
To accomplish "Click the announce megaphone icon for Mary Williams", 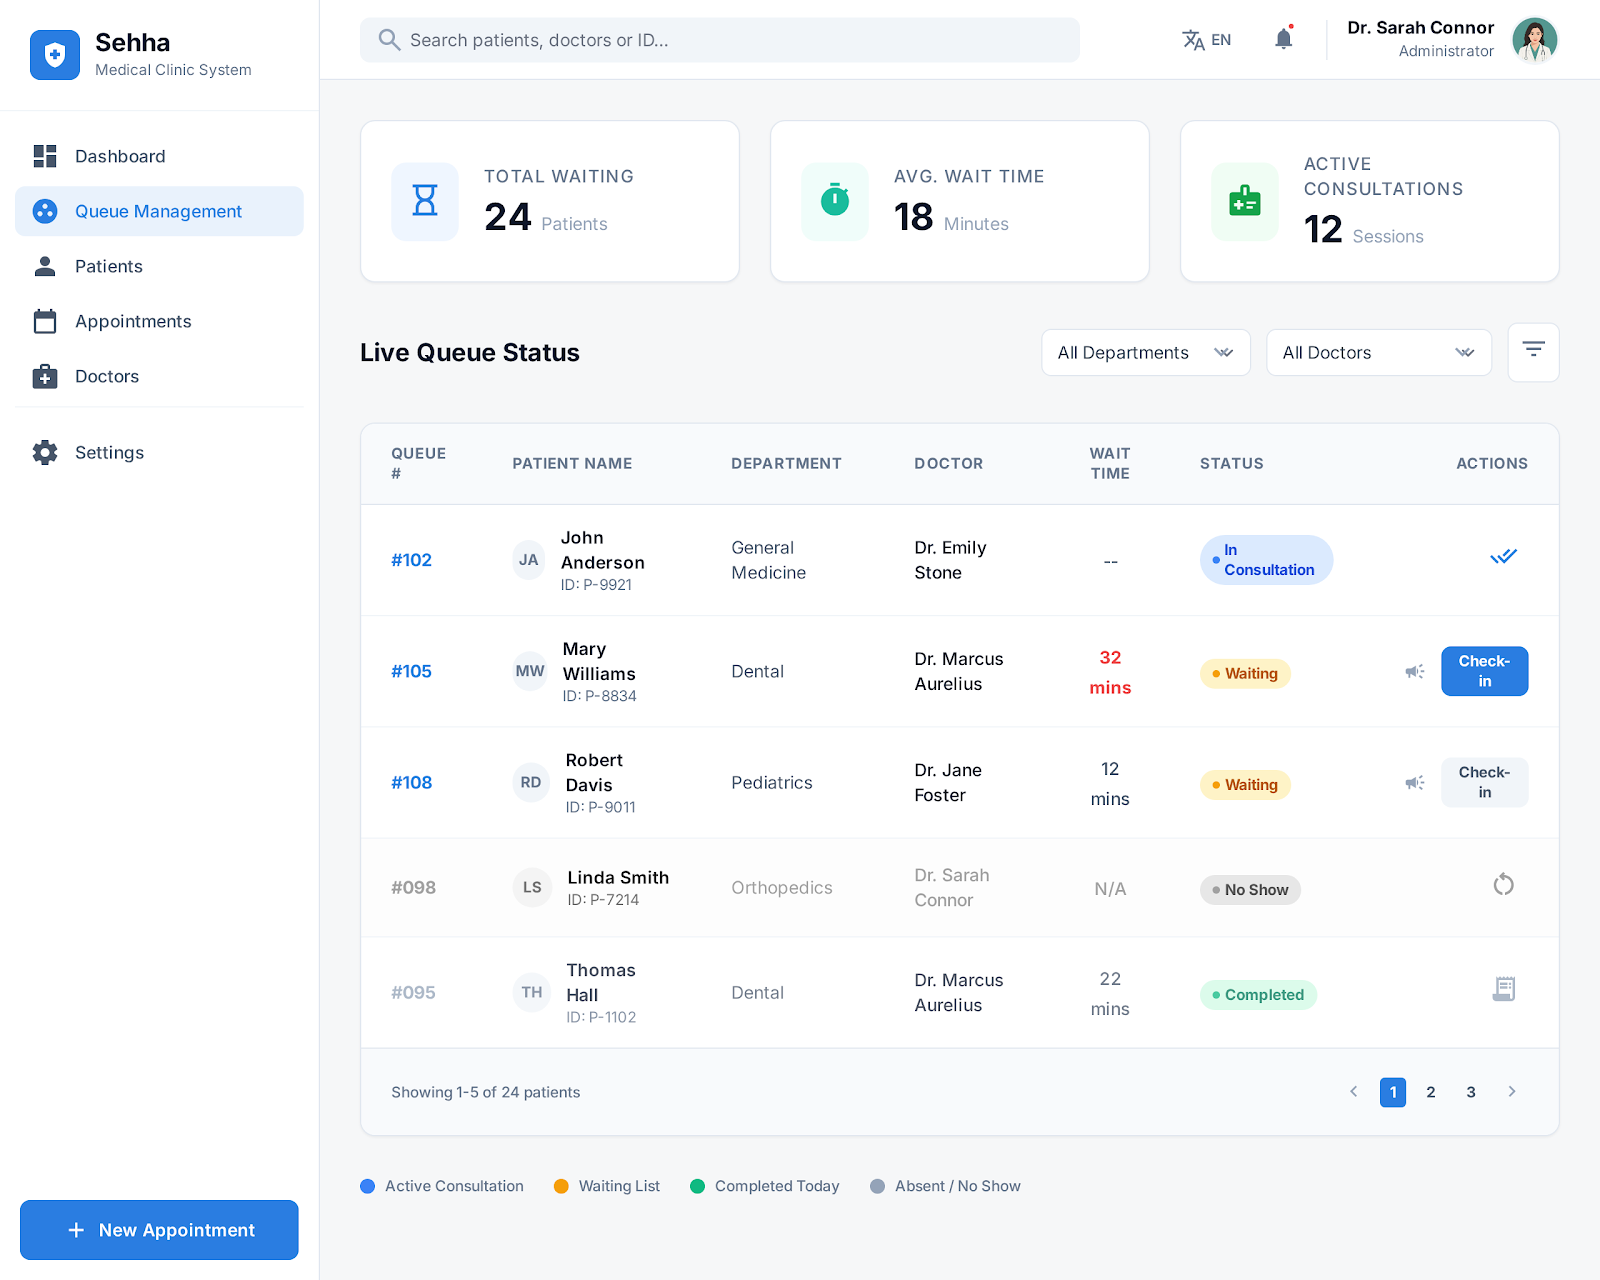I will (x=1414, y=671).
